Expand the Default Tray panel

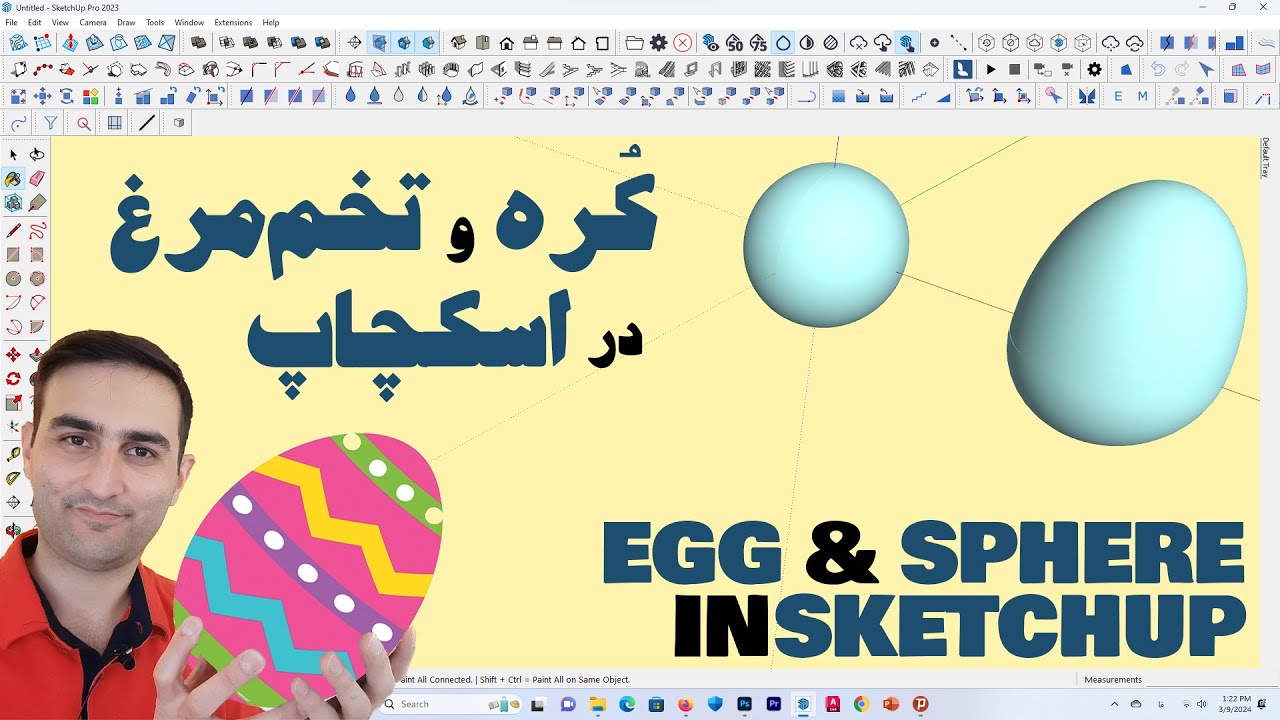1265,158
